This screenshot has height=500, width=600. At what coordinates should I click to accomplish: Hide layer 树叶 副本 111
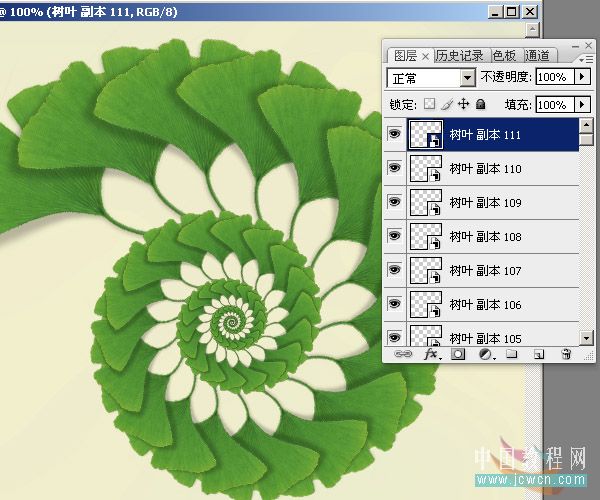[395, 134]
